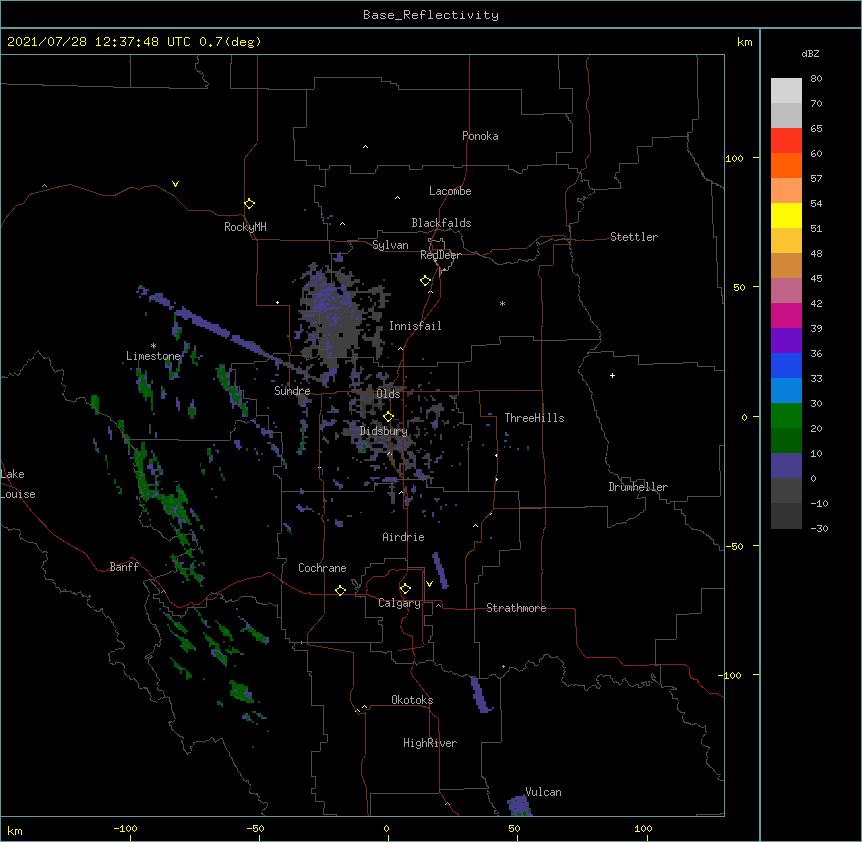Viewport: 862px width, 842px height.
Task: Click the Okotoks city label
Action: point(412,700)
